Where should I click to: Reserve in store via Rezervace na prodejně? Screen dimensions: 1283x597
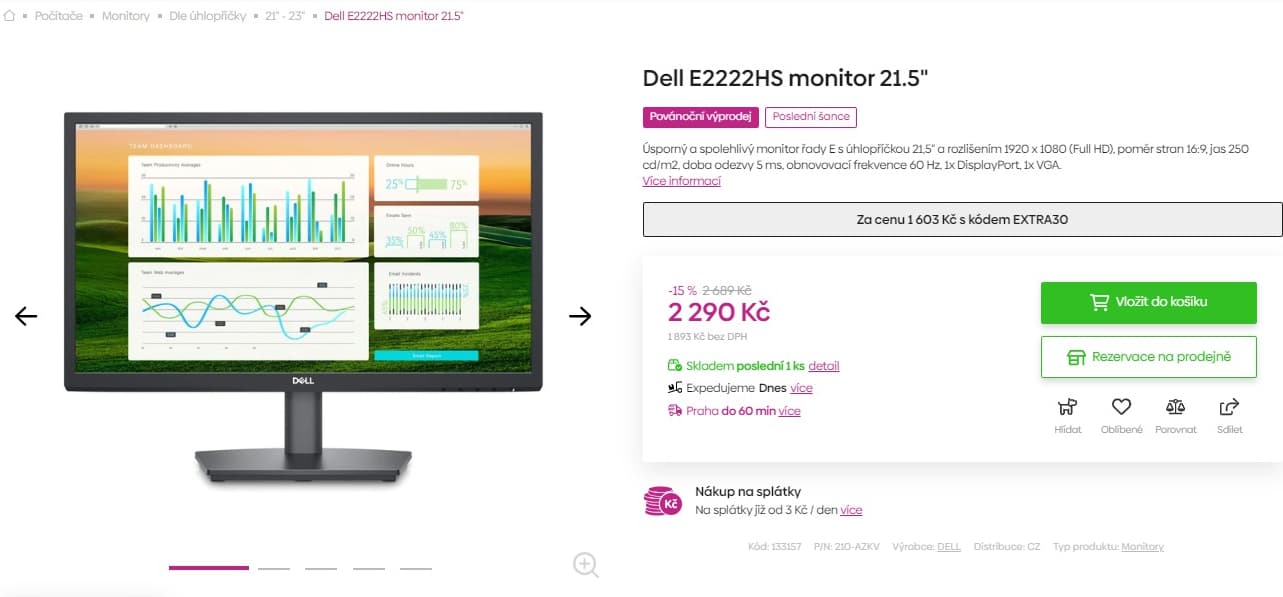pos(1148,357)
